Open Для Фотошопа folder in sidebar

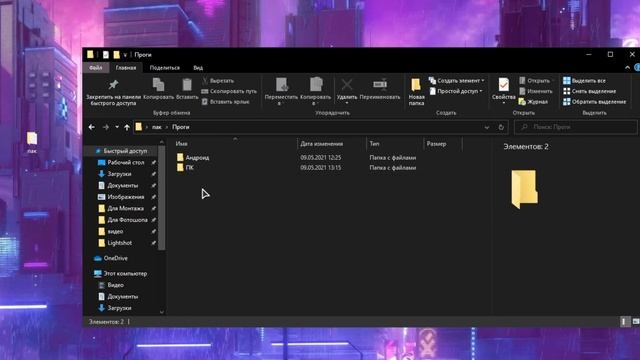(123, 220)
